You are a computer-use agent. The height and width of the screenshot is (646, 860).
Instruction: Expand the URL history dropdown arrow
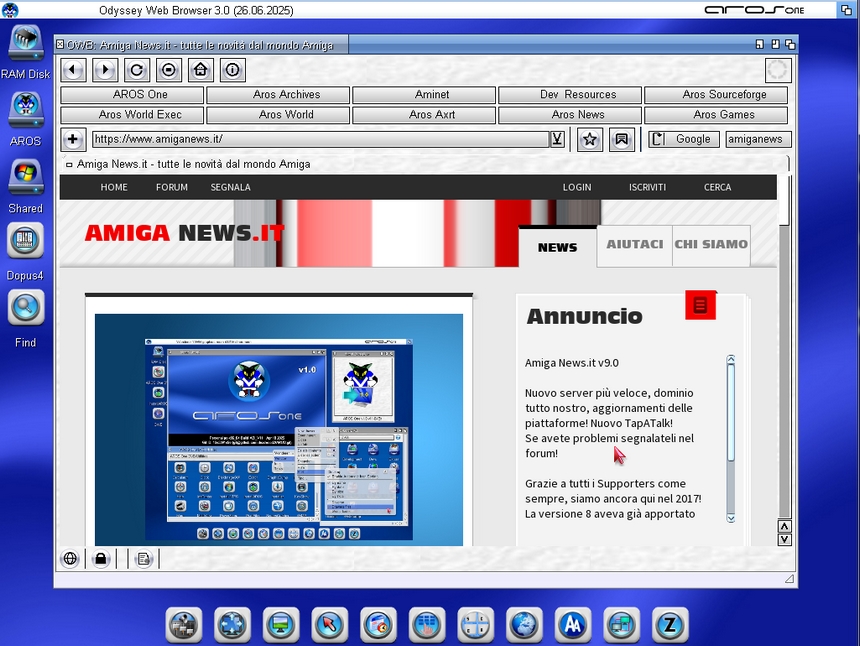point(557,139)
